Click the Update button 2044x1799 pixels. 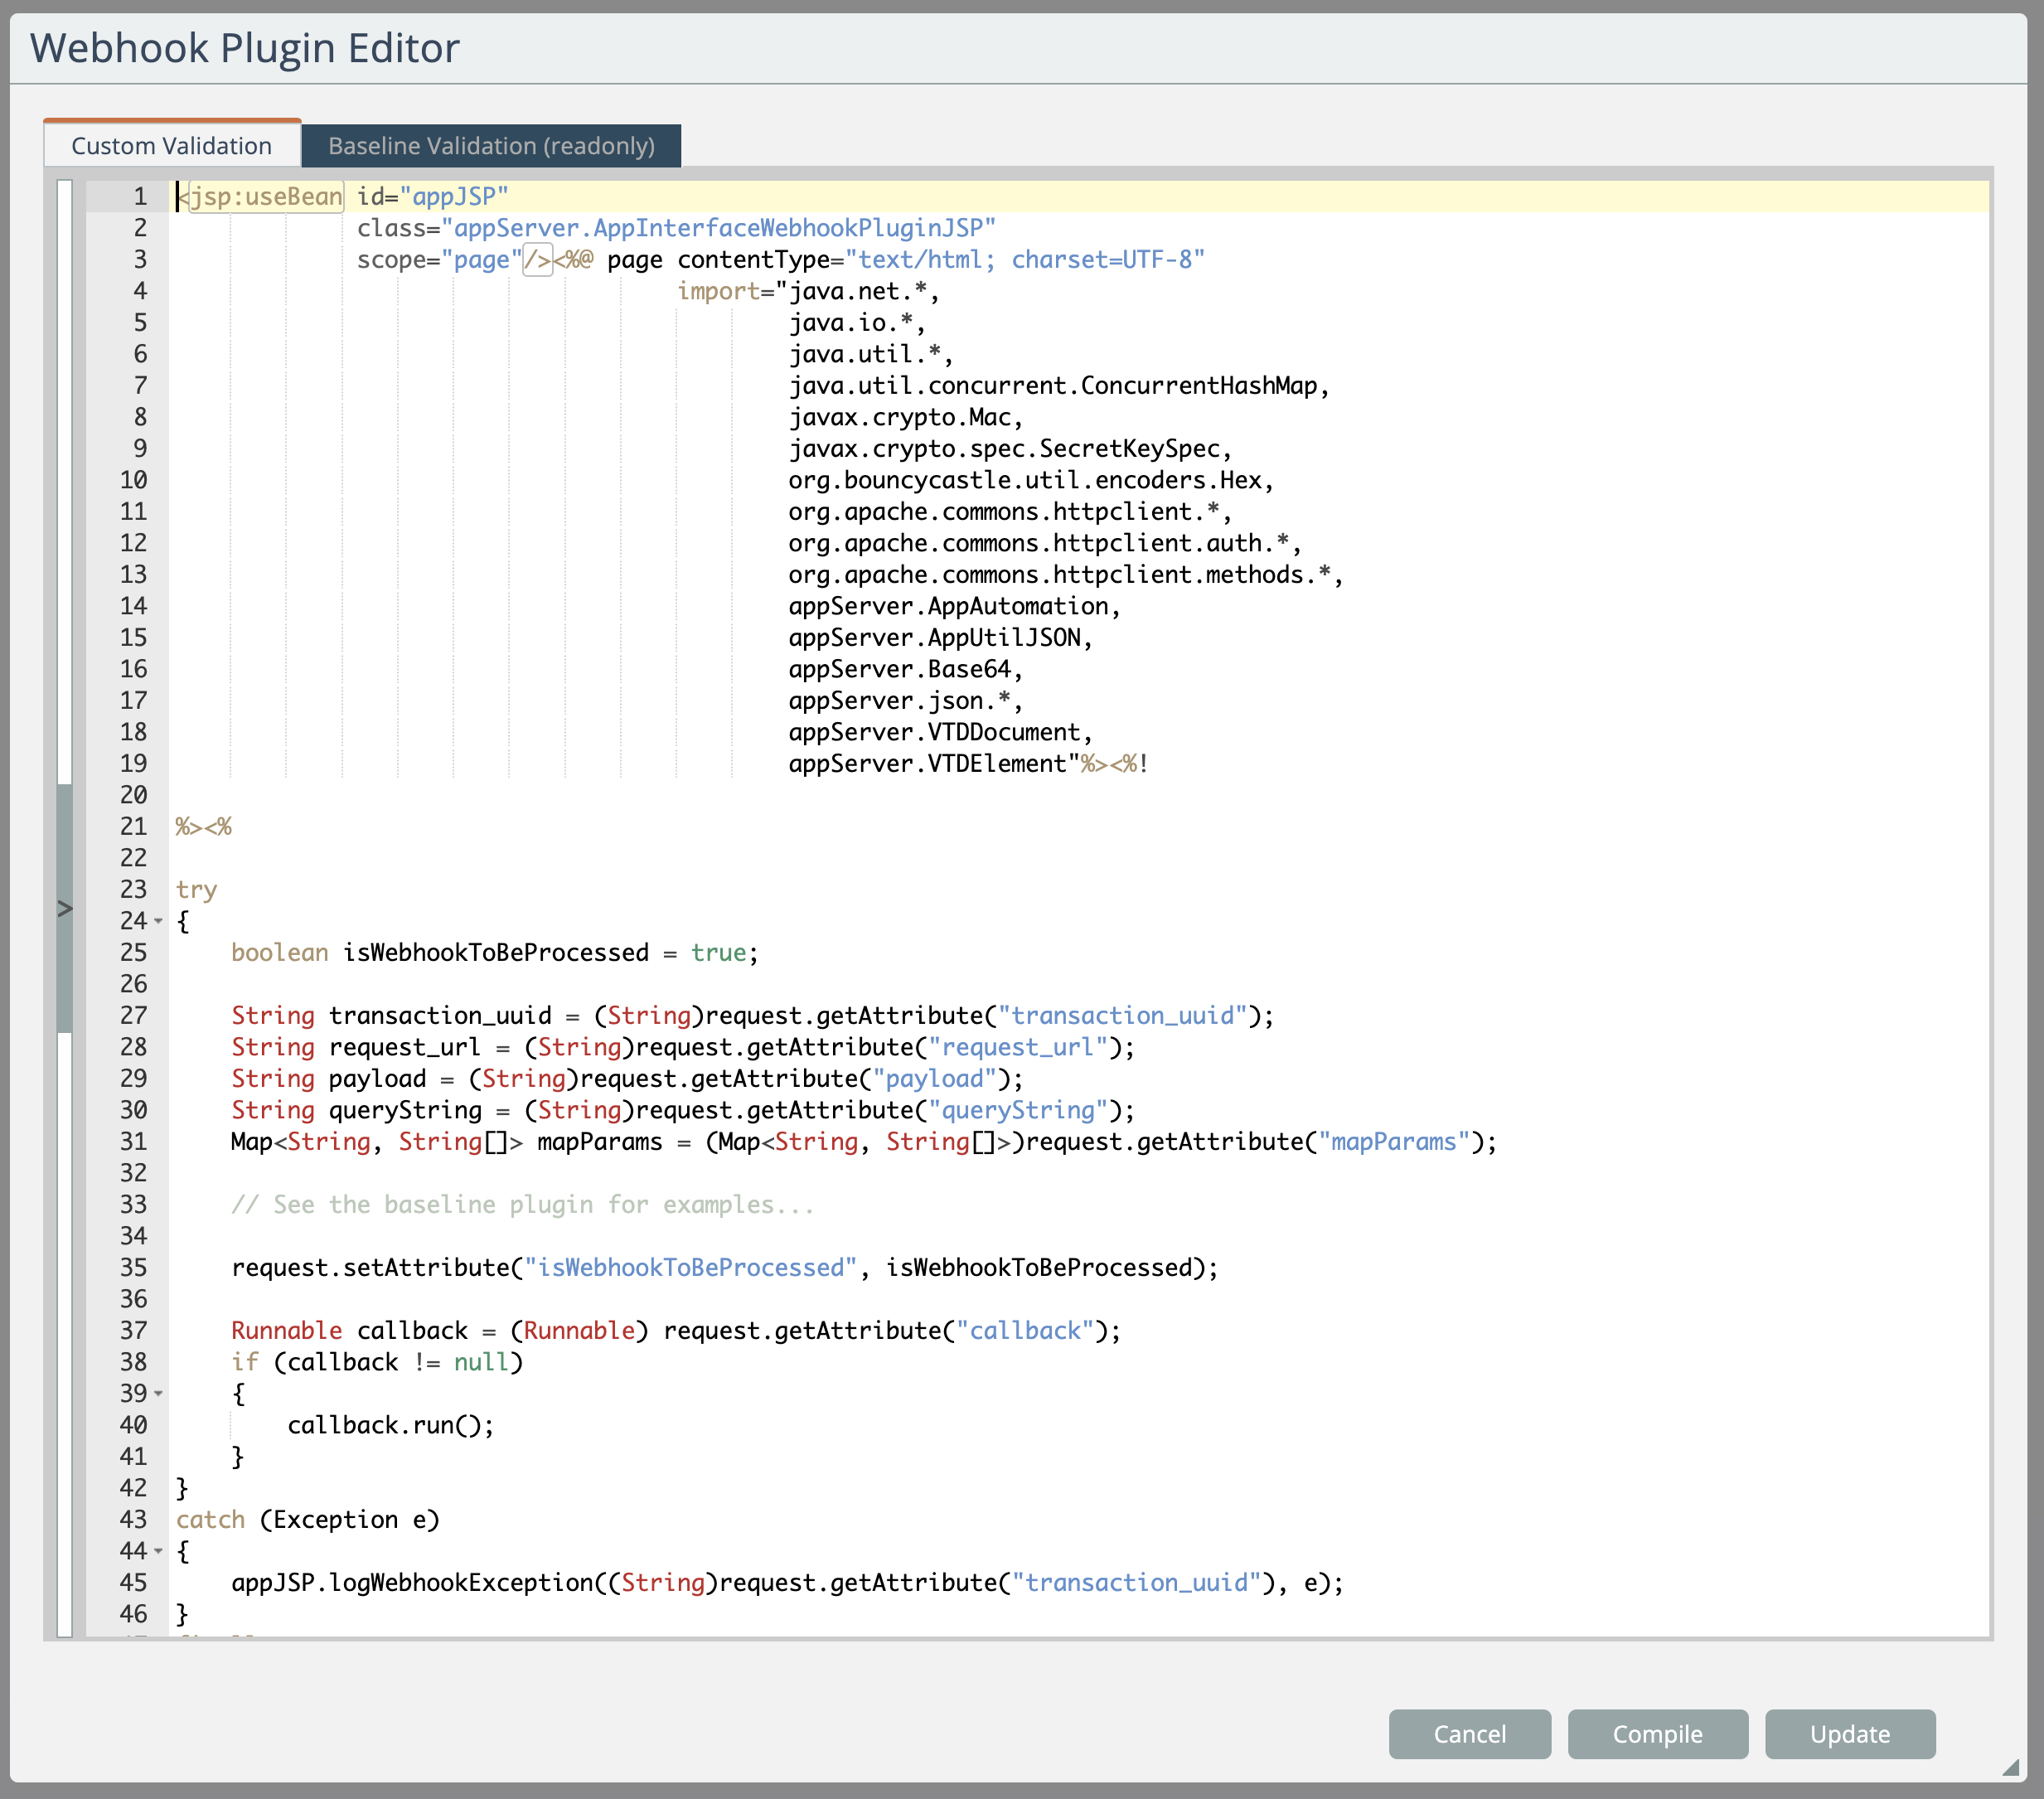tap(1849, 1733)
